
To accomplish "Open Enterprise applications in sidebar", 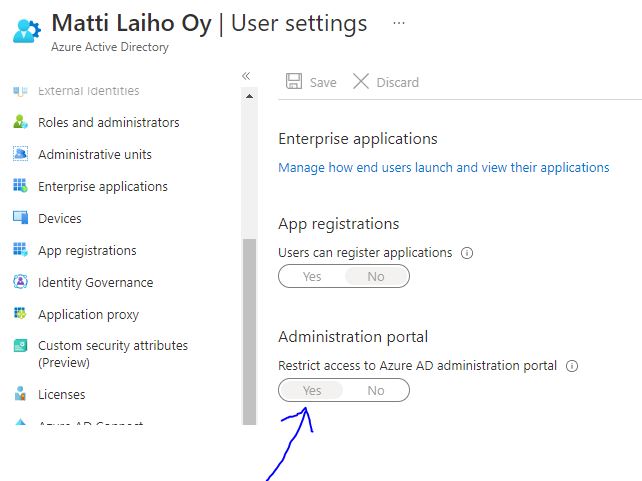I will (103, 187).
